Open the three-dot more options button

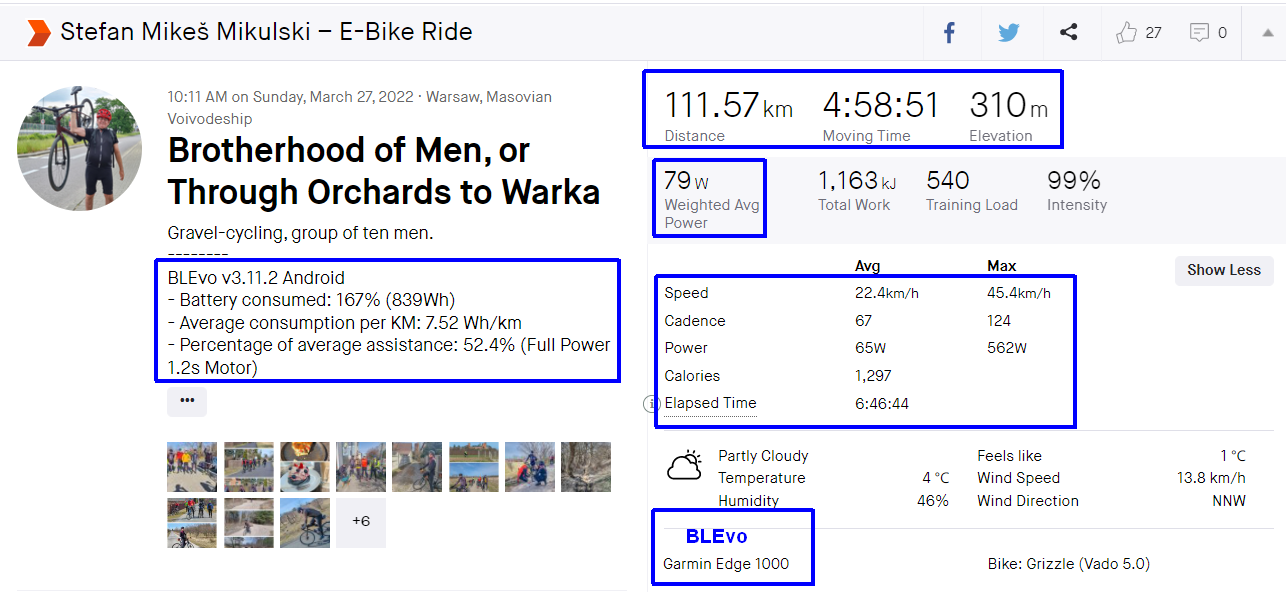point(187,401)
